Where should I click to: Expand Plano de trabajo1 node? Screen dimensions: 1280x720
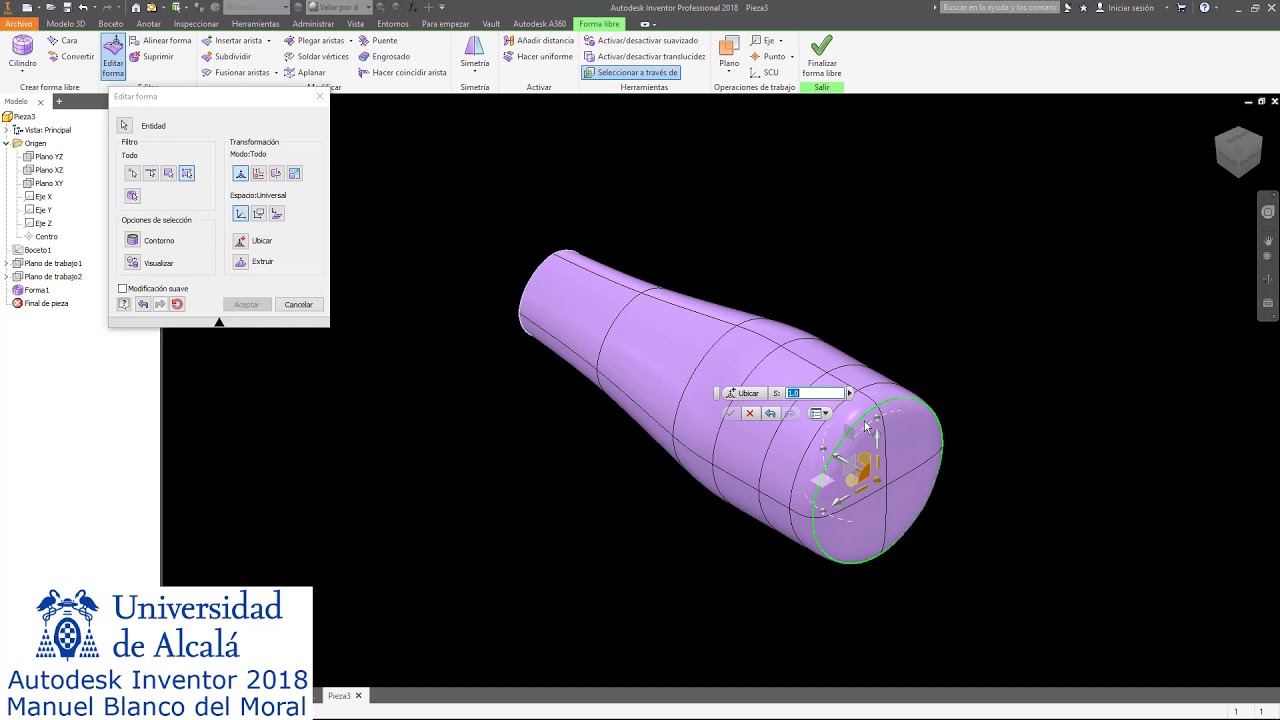(x=6, y=263)
